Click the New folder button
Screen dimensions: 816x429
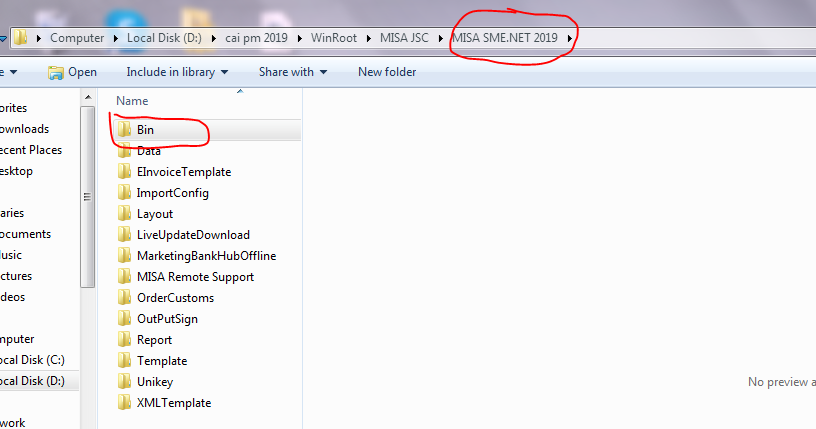387,72
